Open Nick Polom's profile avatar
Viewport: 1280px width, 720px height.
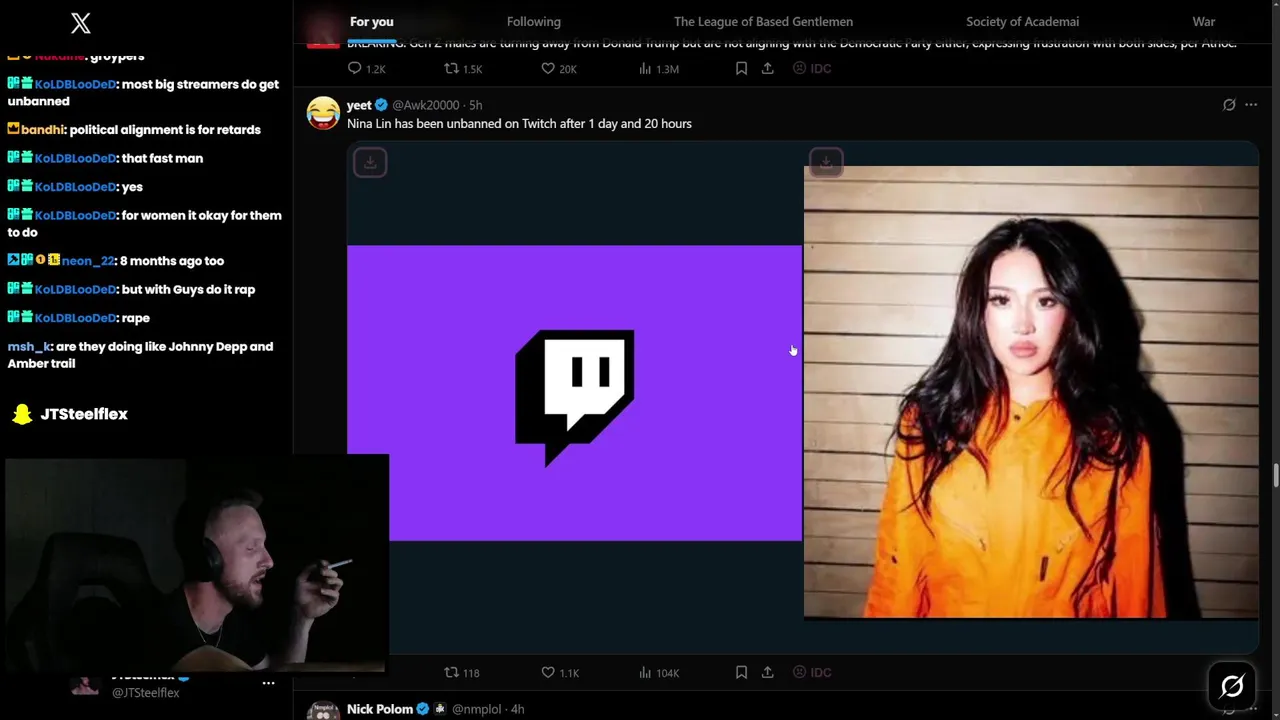tap(322, 711)
